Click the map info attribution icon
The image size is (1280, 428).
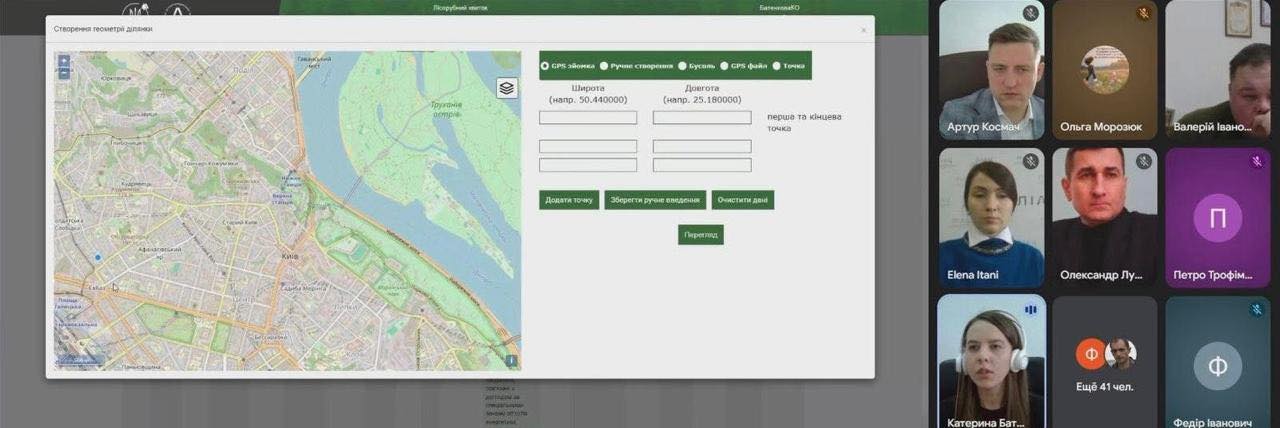click(511, 360)
